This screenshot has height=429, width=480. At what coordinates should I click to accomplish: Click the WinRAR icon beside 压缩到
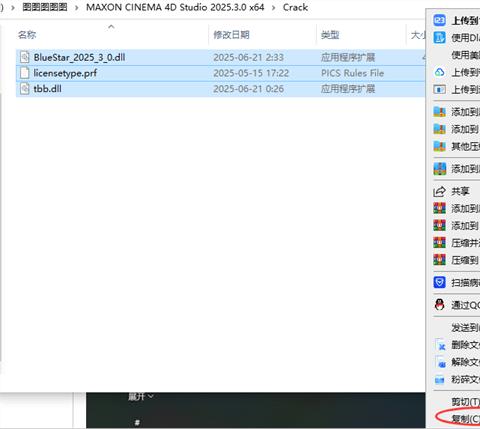439,260
